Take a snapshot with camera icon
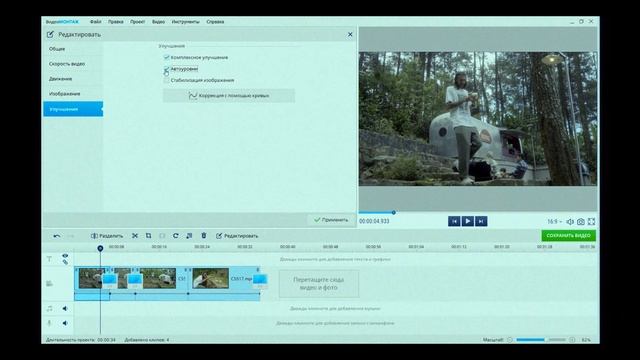This screenshot has height=360, width=640. (580, 222)
